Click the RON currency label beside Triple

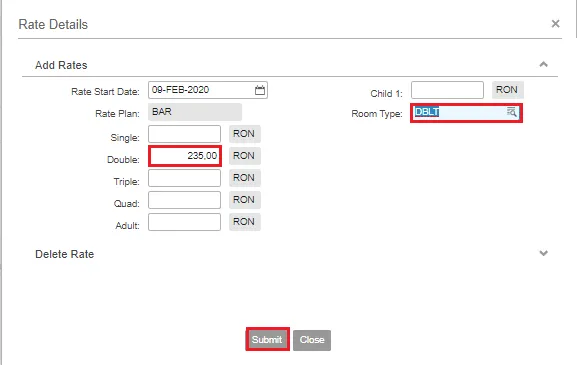(244, 178)
